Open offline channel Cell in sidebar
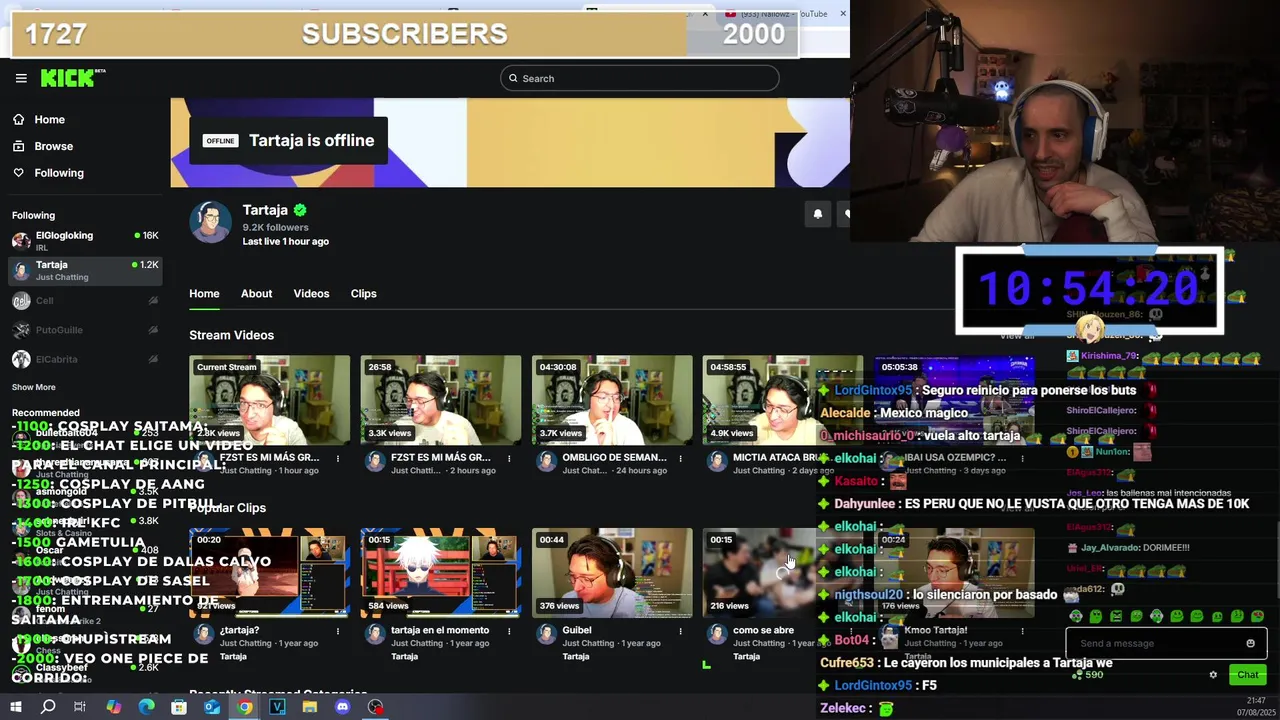This screenshot has width=1280, height=720. 85,301
